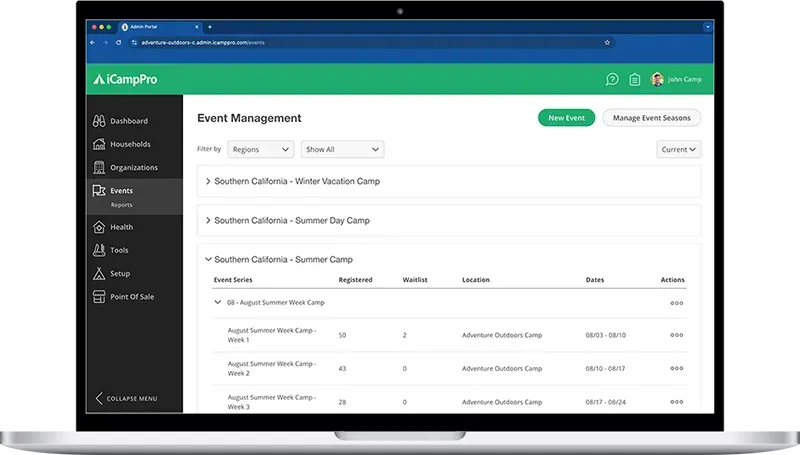Click the iCampPro logo

pos(125,79)
